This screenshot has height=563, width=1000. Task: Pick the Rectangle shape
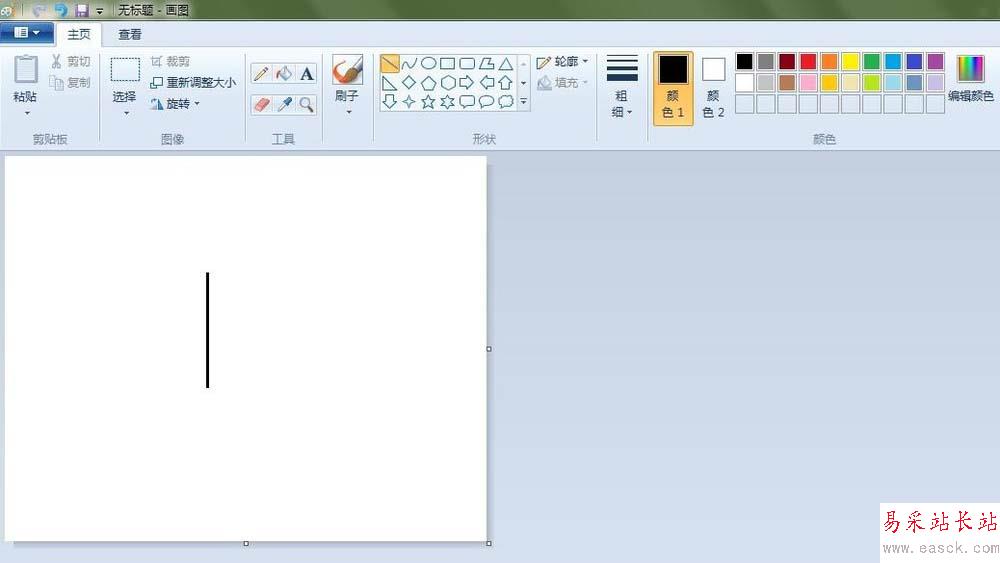coord(448,63)
